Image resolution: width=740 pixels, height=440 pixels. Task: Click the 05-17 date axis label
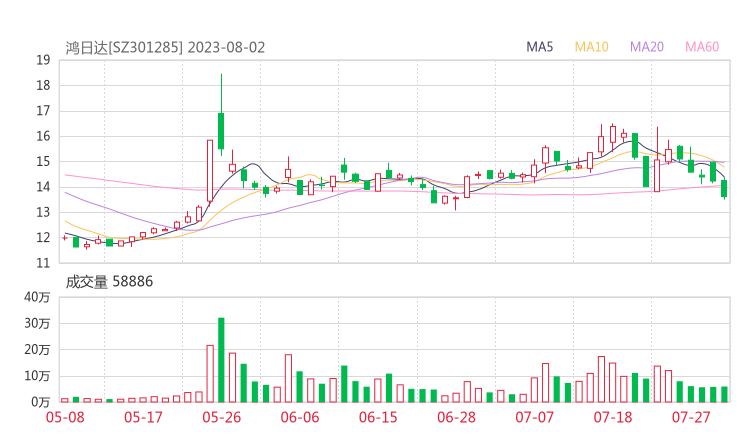coord(143,417)
